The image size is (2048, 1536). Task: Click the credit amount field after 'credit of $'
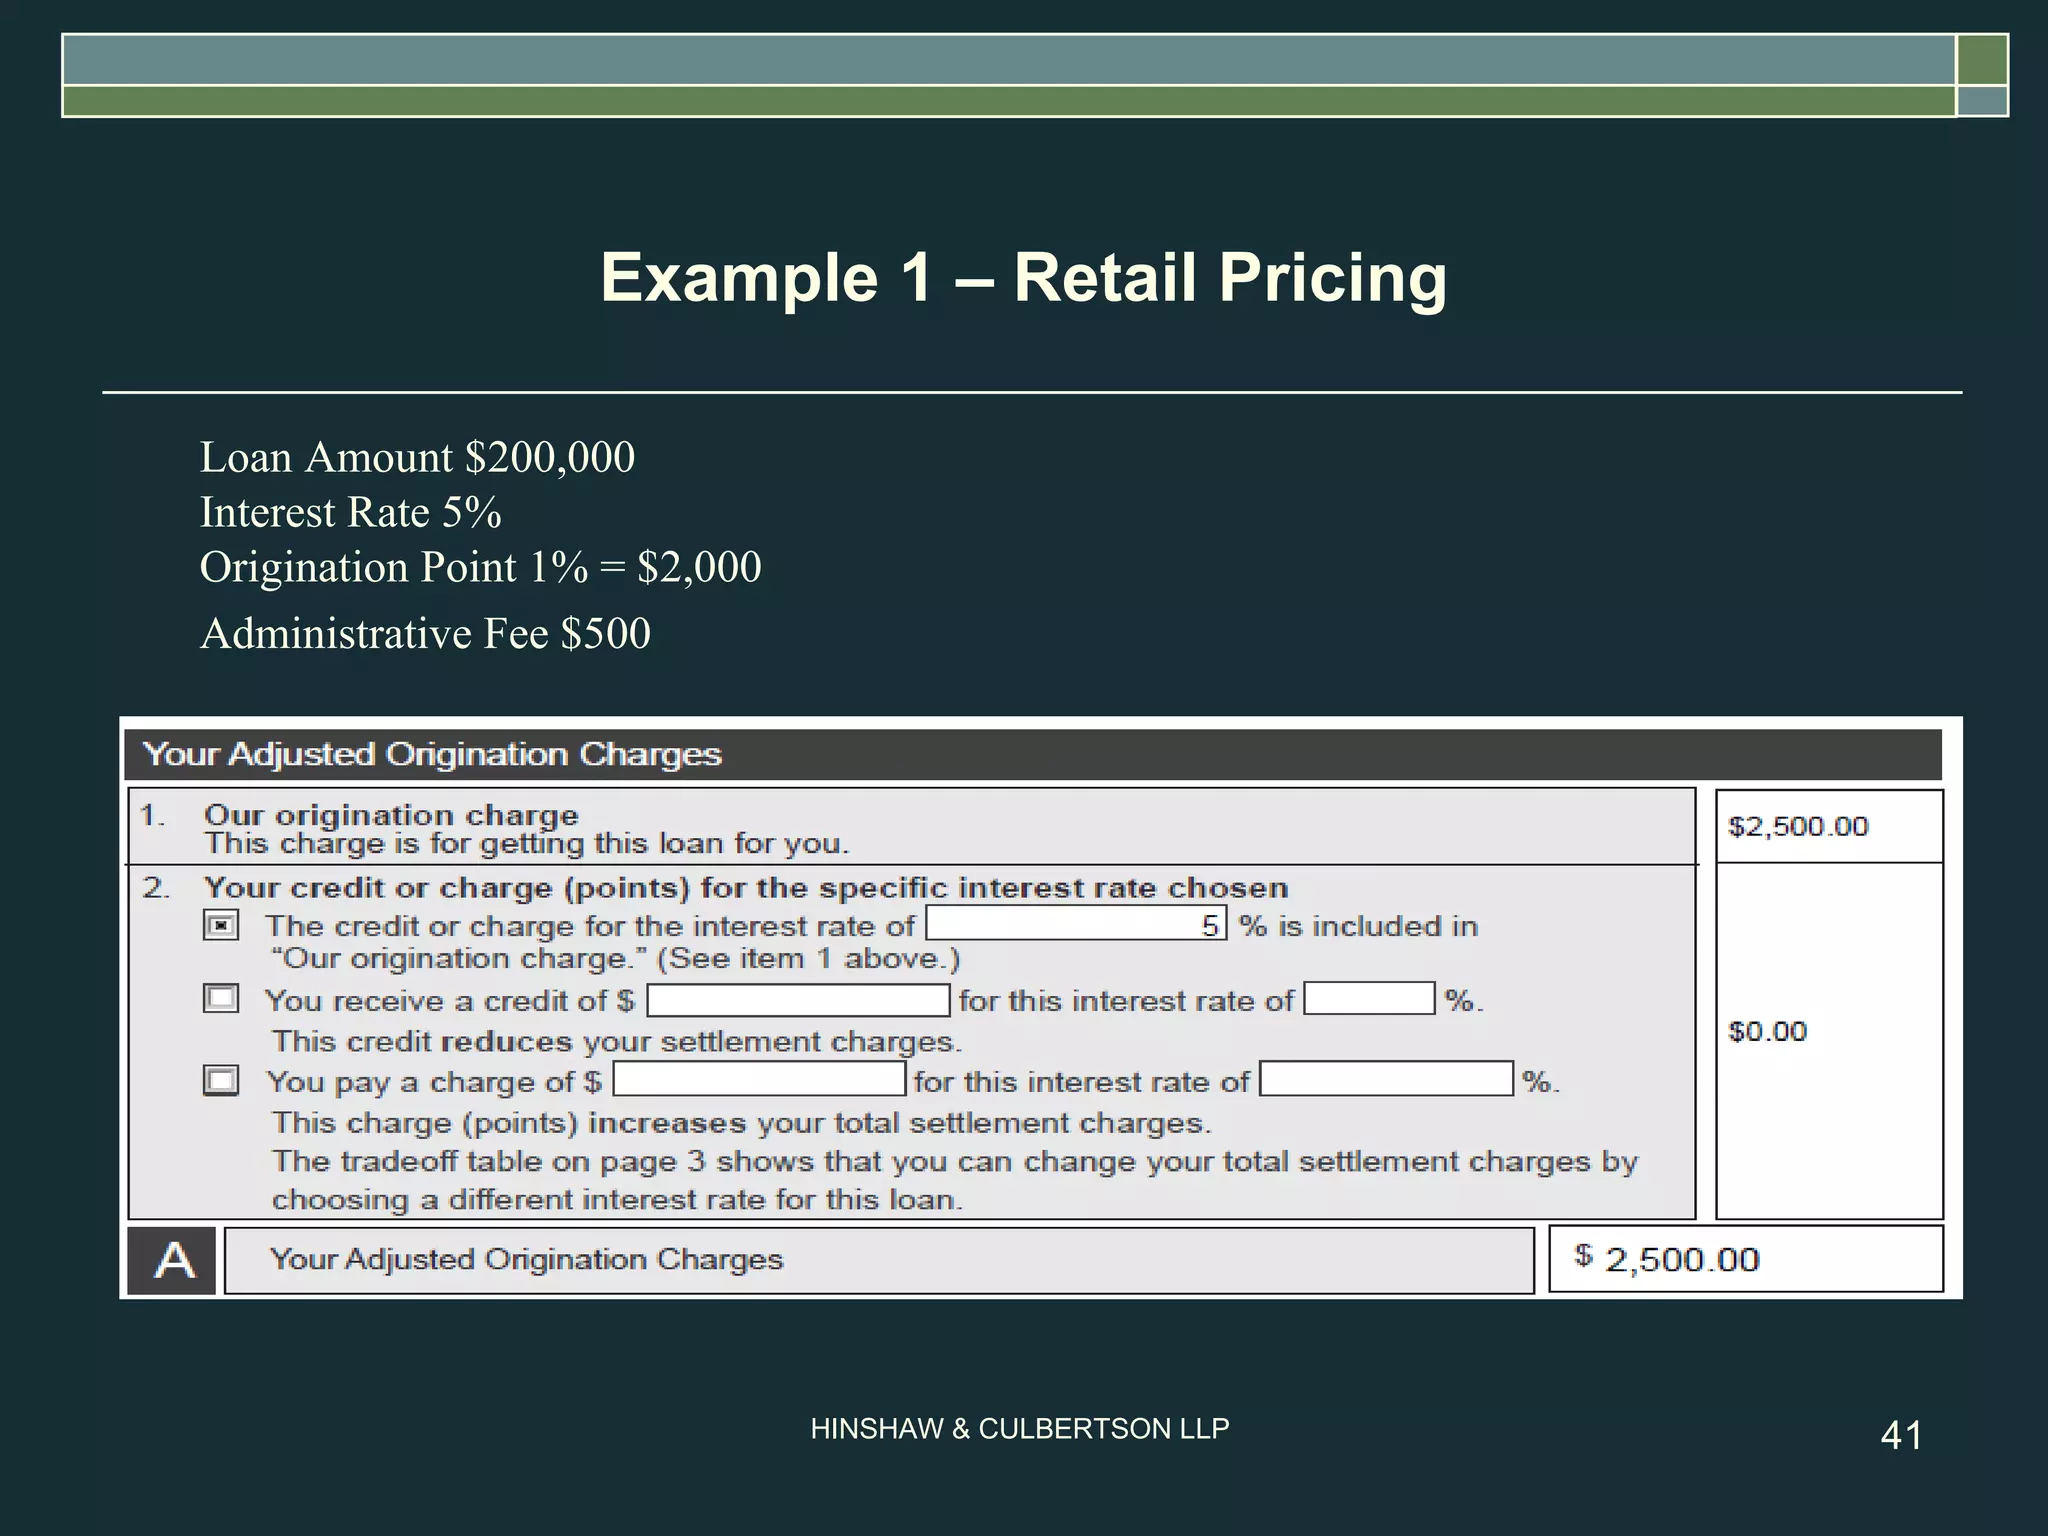(x=798, y=1000)
